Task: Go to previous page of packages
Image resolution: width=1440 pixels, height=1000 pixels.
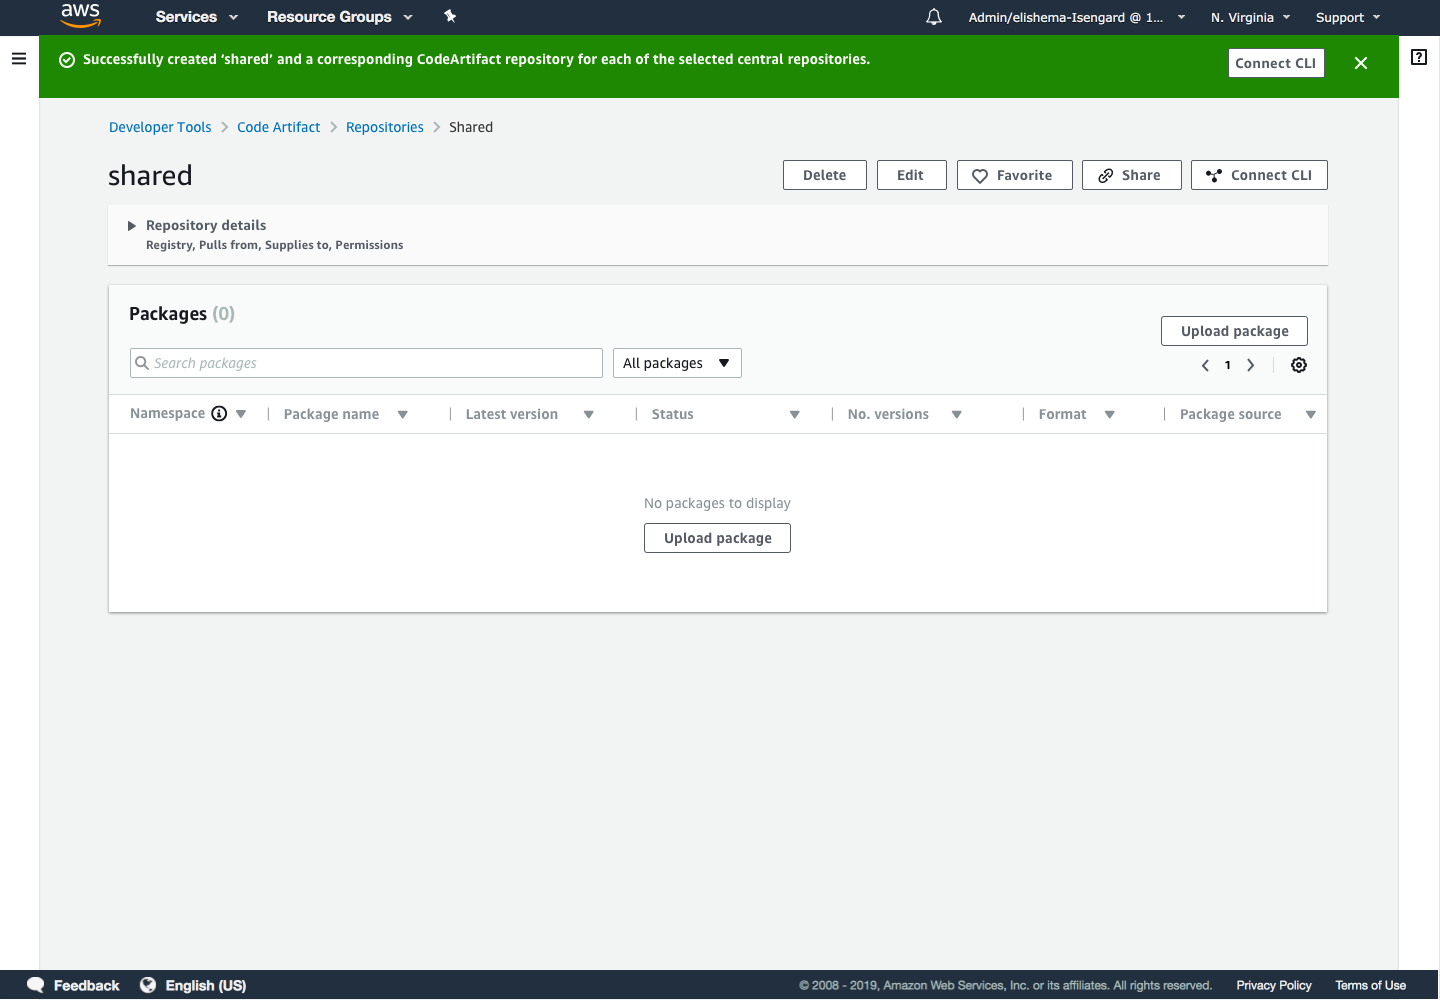Action: [x=1205, y=365]
